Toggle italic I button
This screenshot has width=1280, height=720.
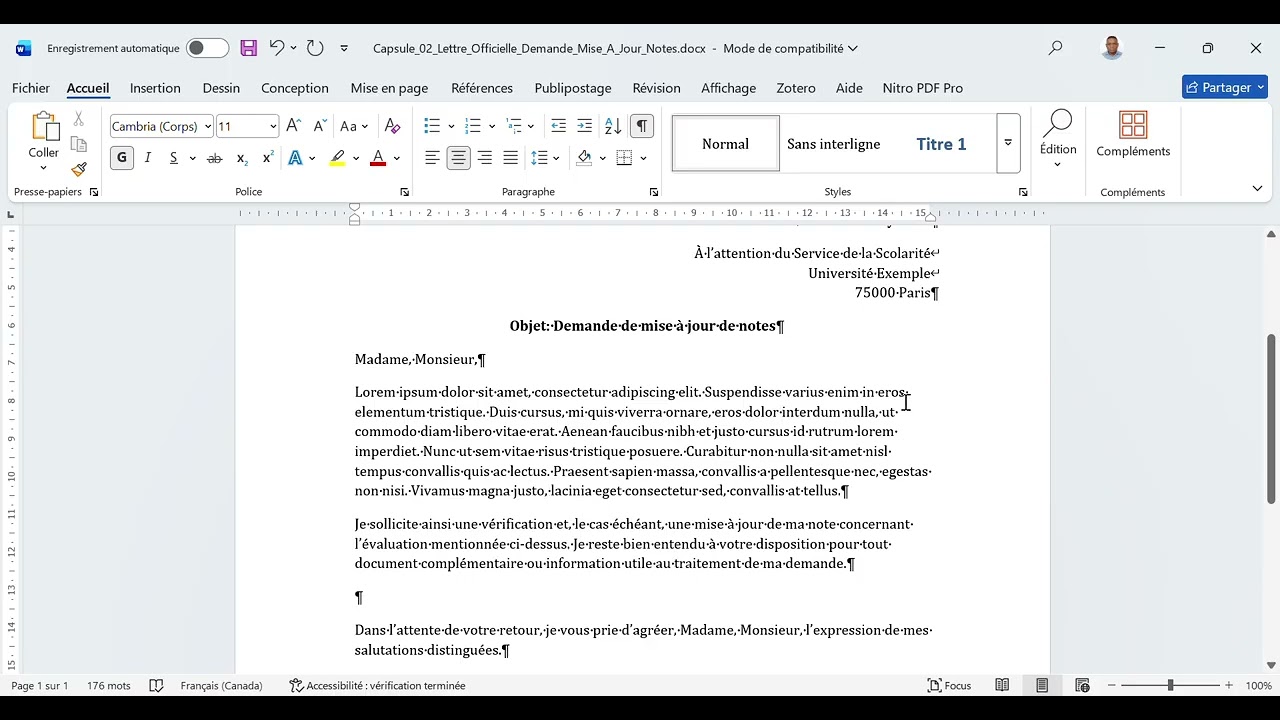[x=148, y=158]
